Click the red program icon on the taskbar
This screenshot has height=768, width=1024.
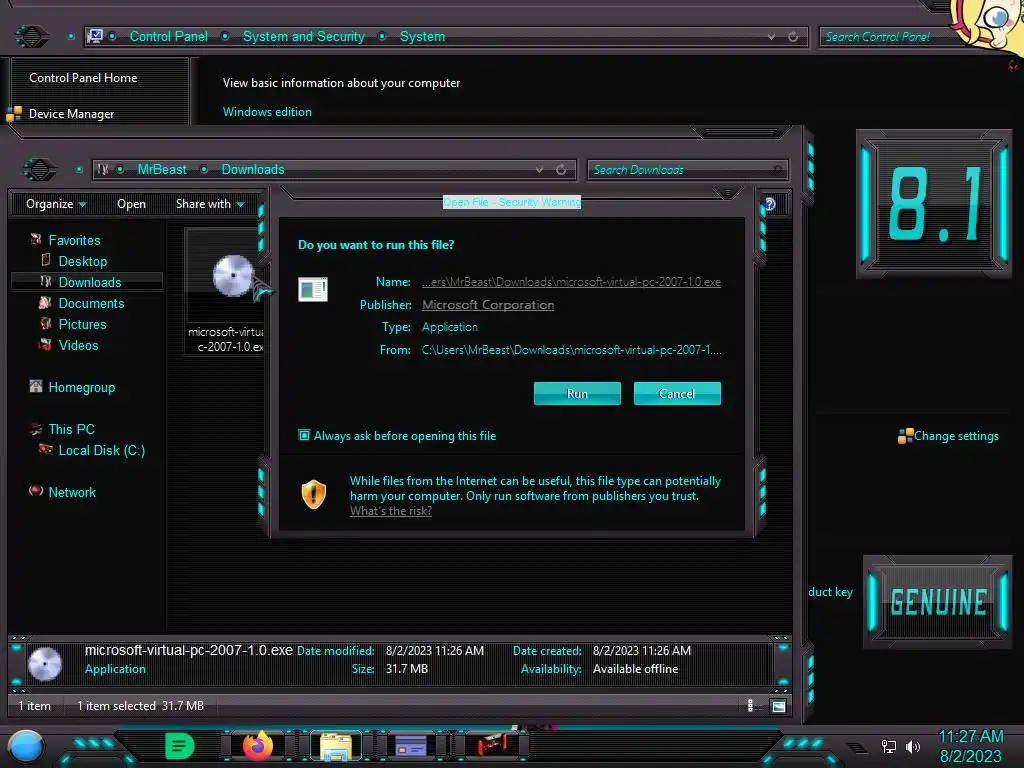point(492,744)
